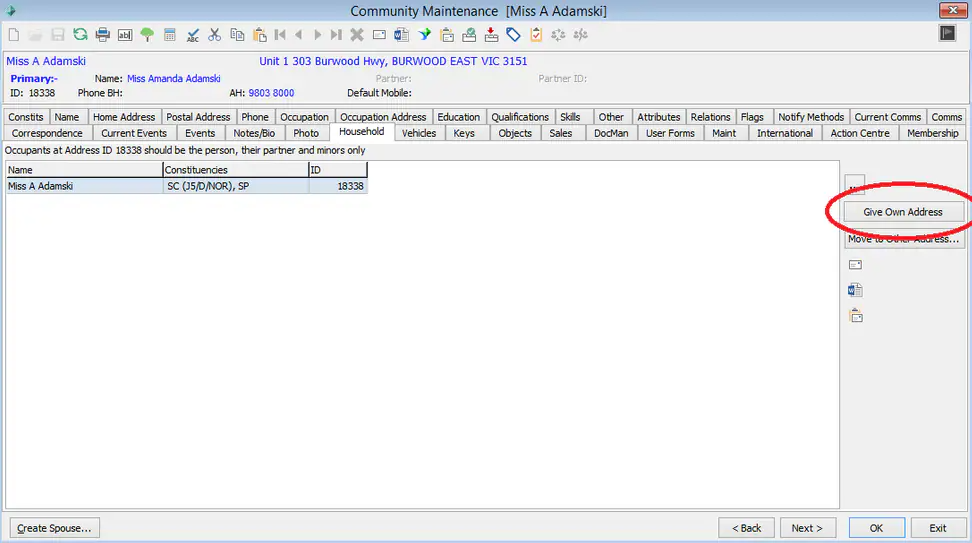This screenshot has width=972, height=543.
Task: Open the Membership tab
Action: click(932, 133)
